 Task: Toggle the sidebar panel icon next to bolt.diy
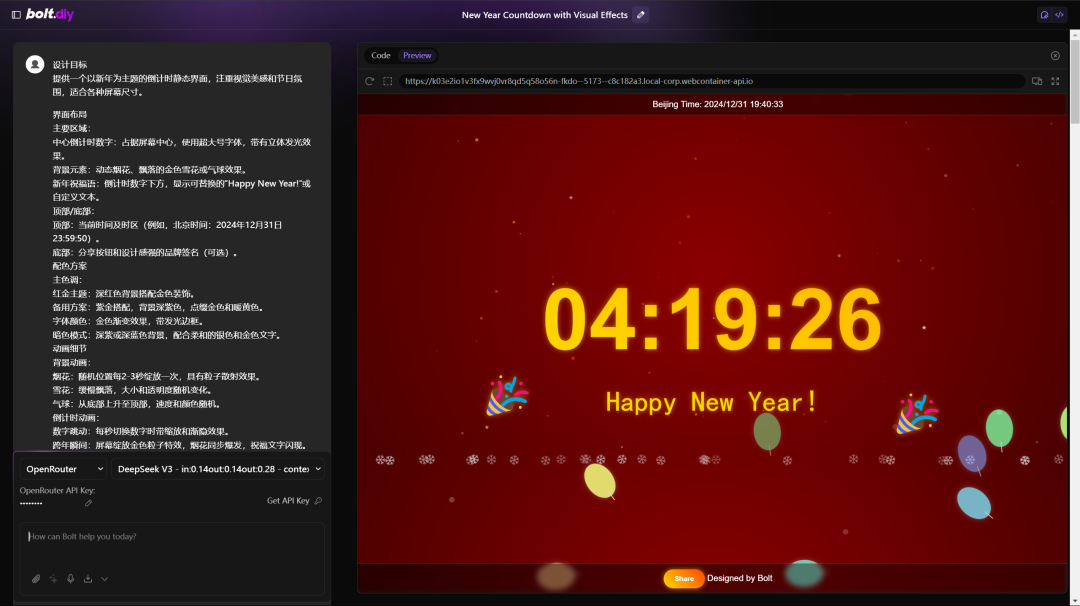[x=16, y=14]
